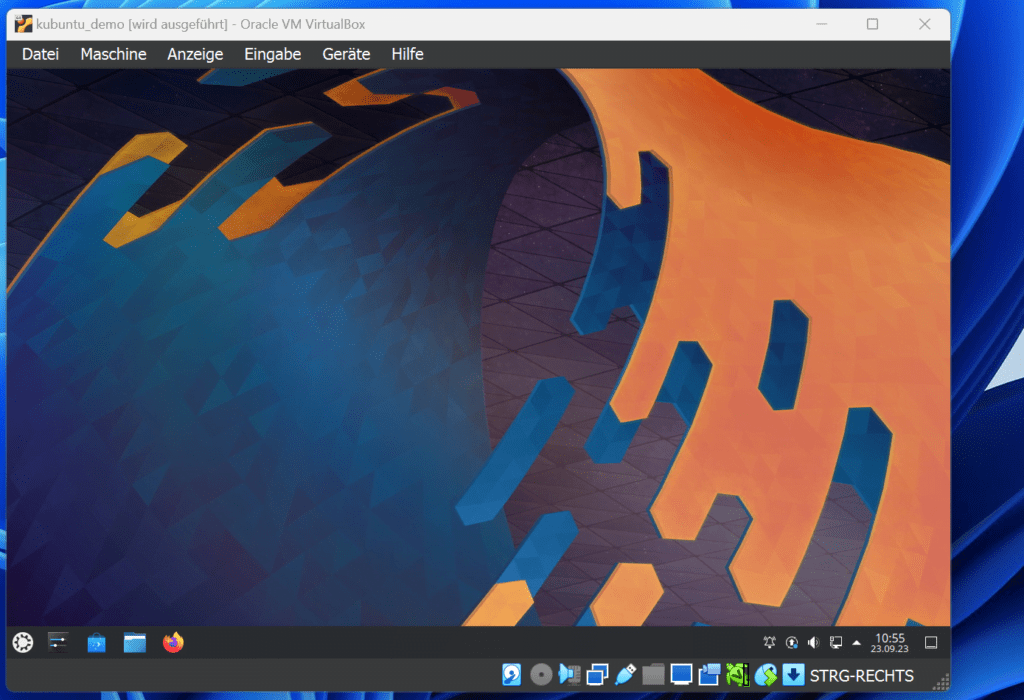Click the mouse integration status icon

[x=765, y=675]
